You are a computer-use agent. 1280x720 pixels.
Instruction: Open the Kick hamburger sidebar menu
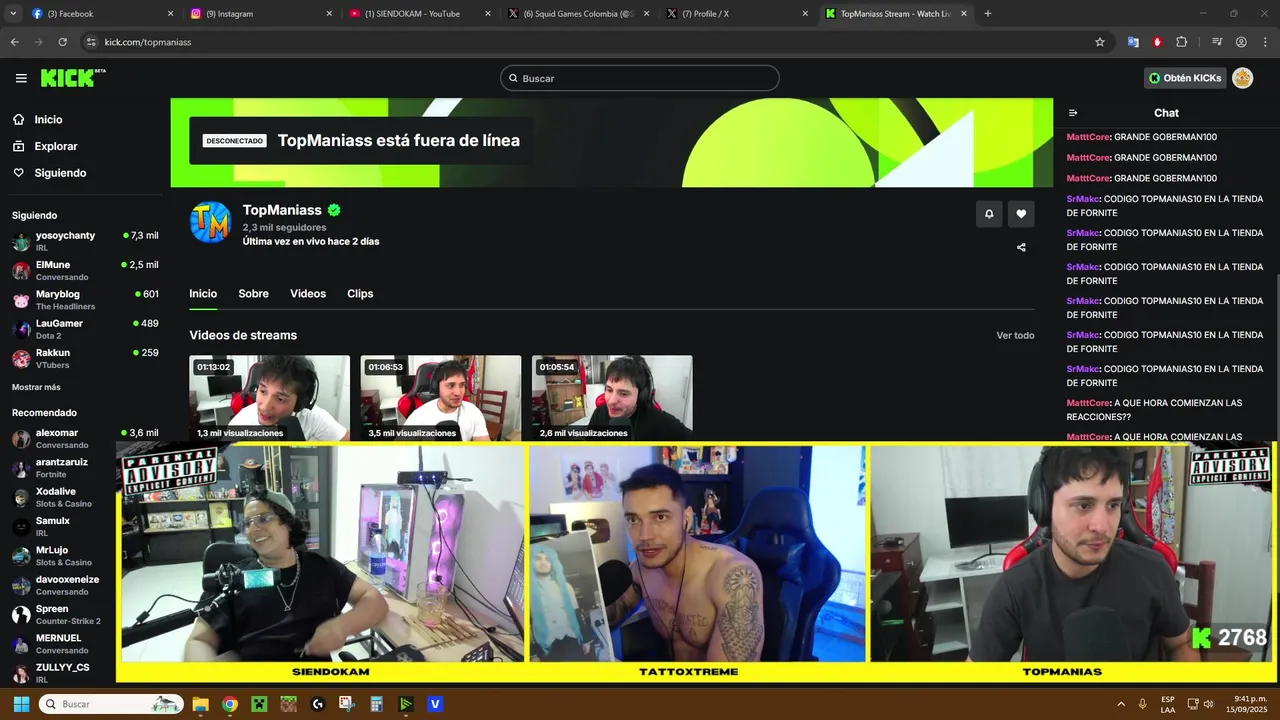21,78
